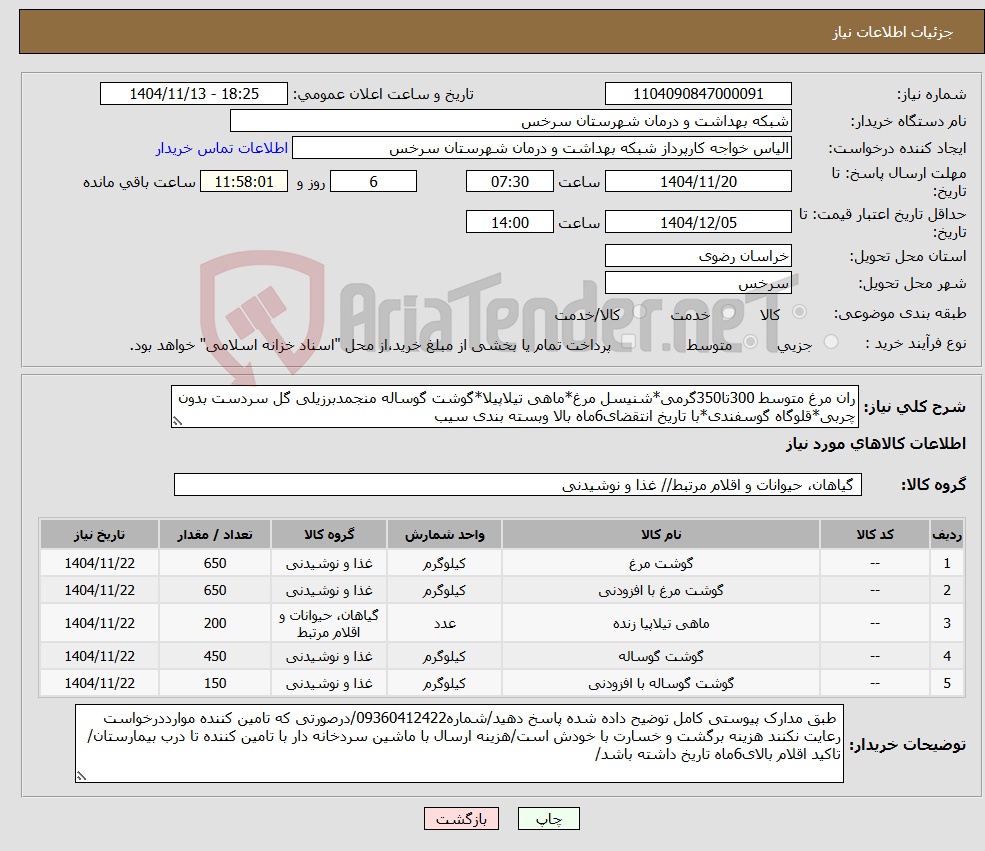Click the چاپ print button
Screen dimensions: 985x851
[548, 818]
